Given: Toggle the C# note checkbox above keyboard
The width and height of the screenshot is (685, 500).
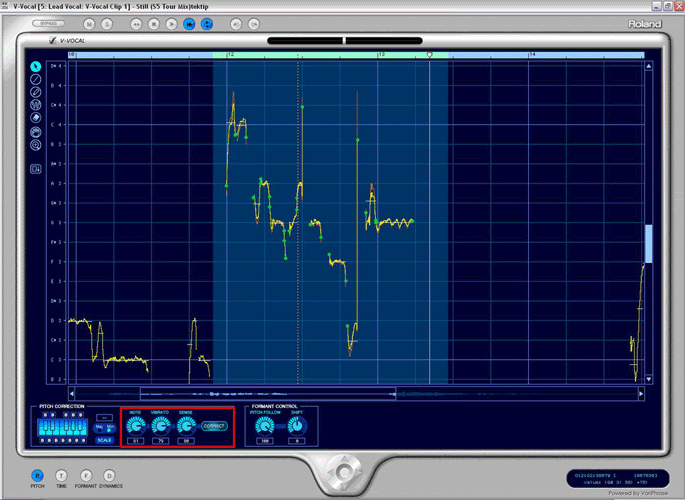Looking at the screenshot, I should pyautogui.click(x=45, y=415).
